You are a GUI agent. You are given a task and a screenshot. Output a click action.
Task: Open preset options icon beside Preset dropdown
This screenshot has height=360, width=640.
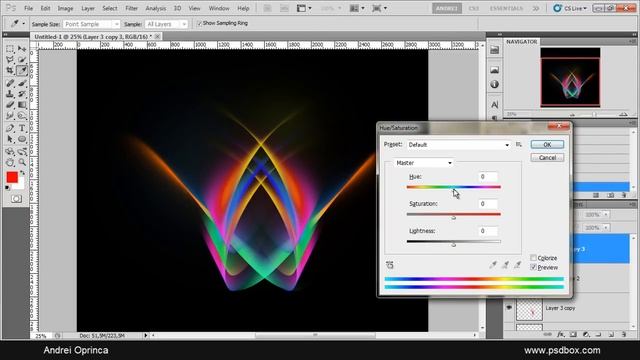519,144
